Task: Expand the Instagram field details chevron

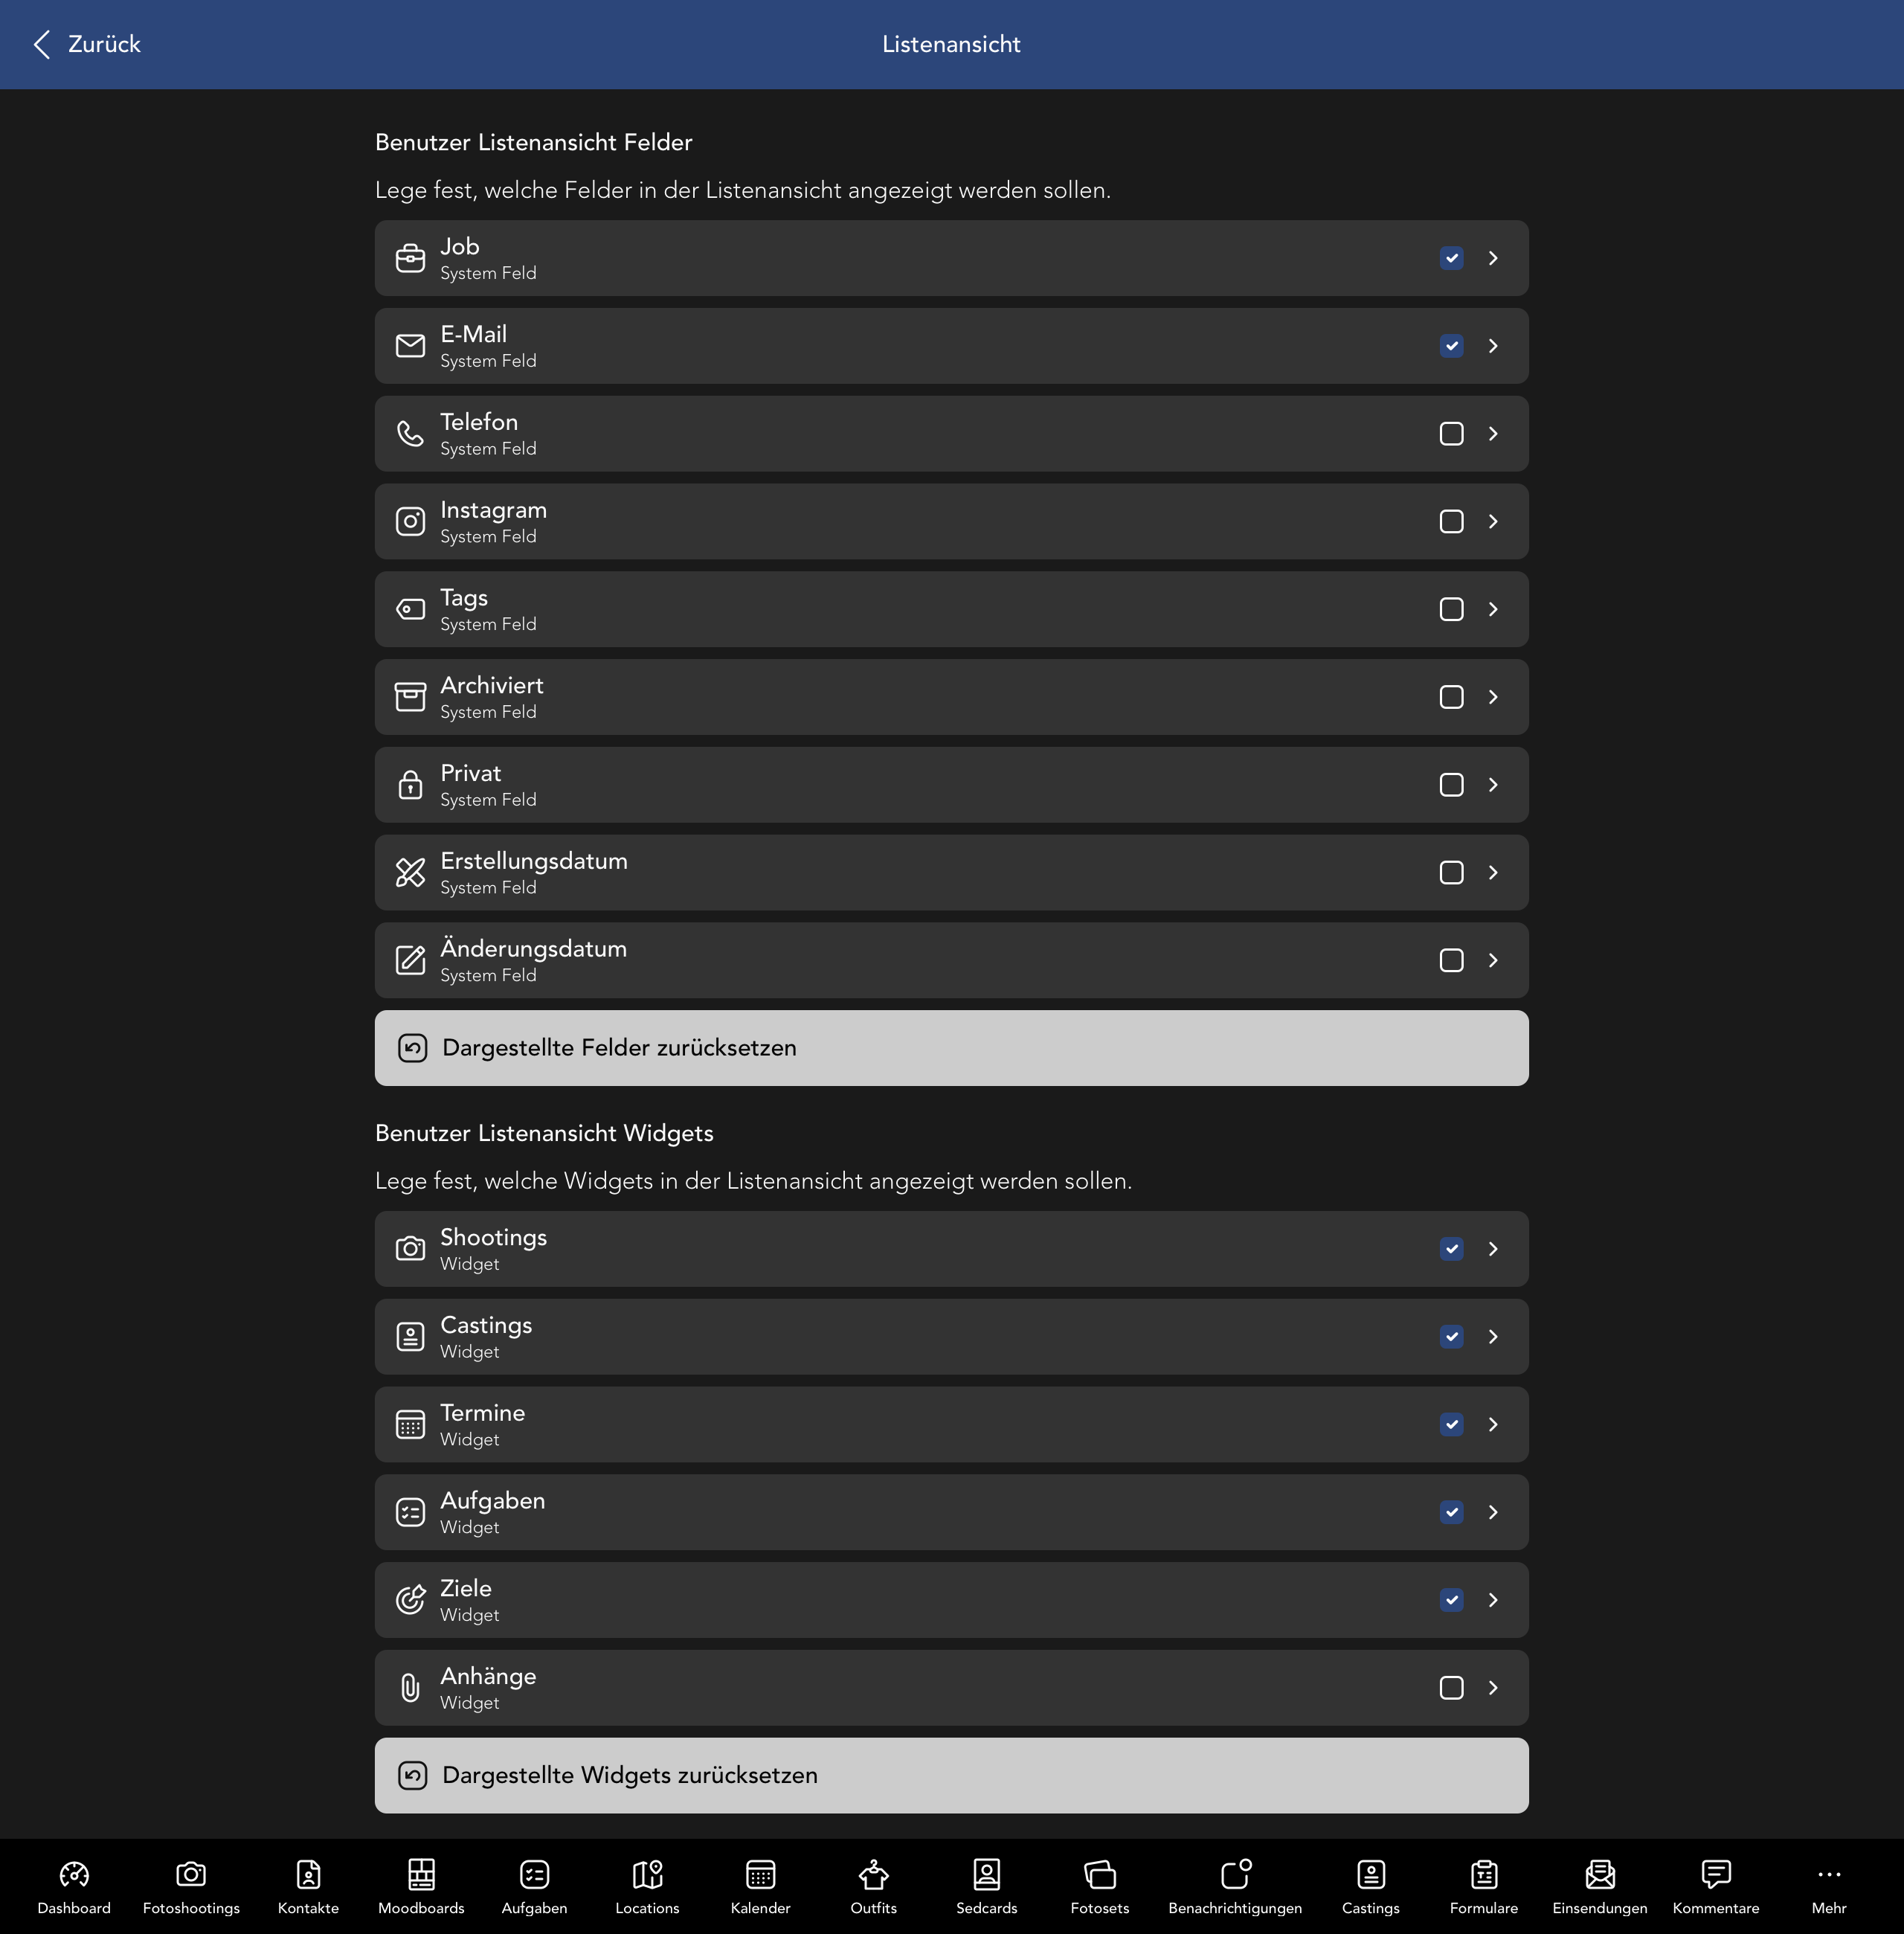Action: pos(1493,521)
